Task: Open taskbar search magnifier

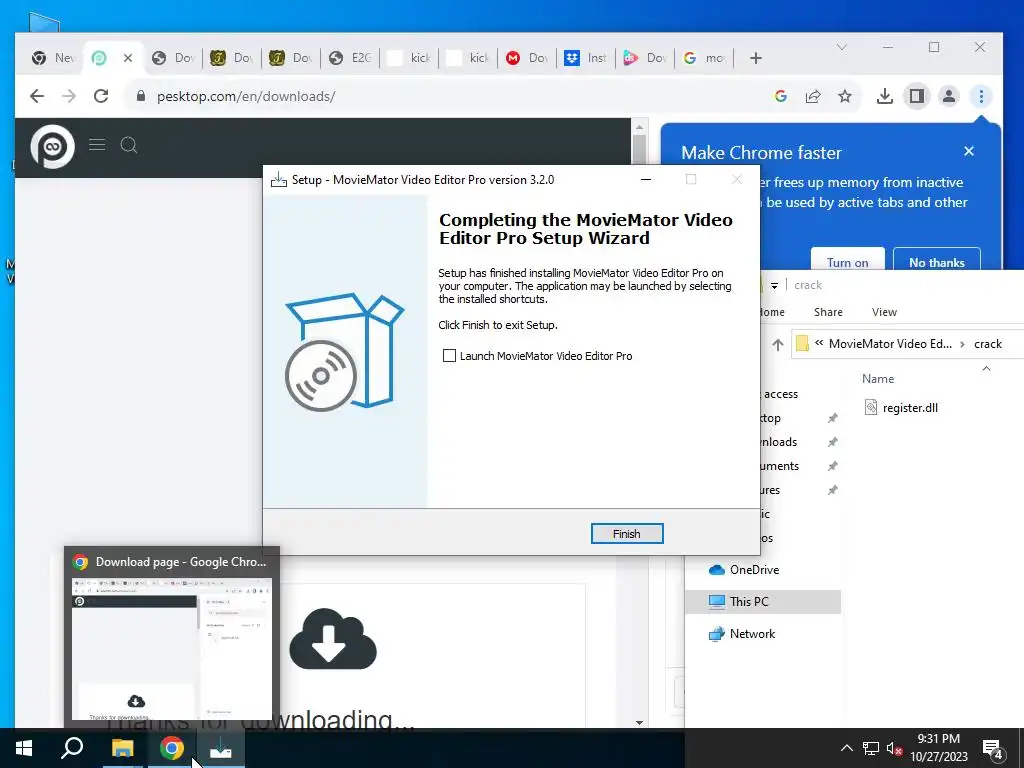Action: point(72,748)
